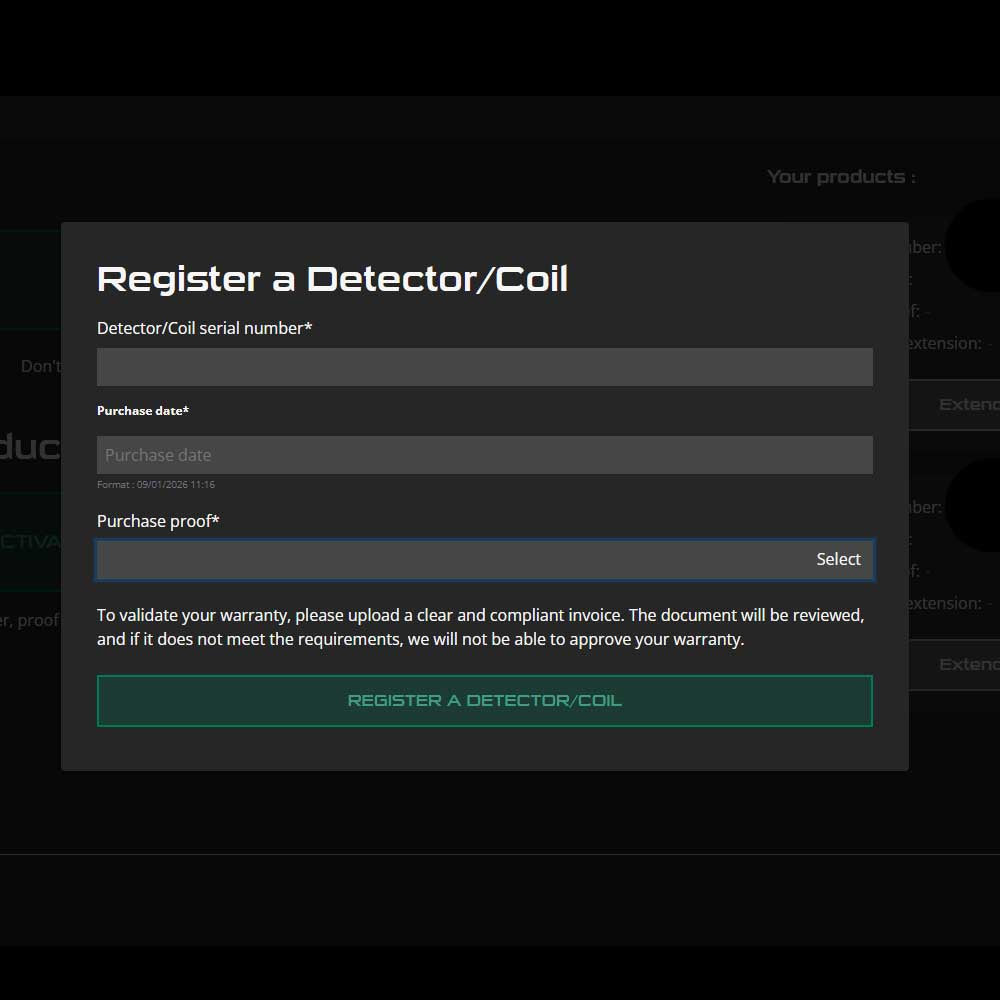1000x1000 pixels.
Task: Click the "Register a Detector/Coil" dialog heading
Action: coord(332,279)
